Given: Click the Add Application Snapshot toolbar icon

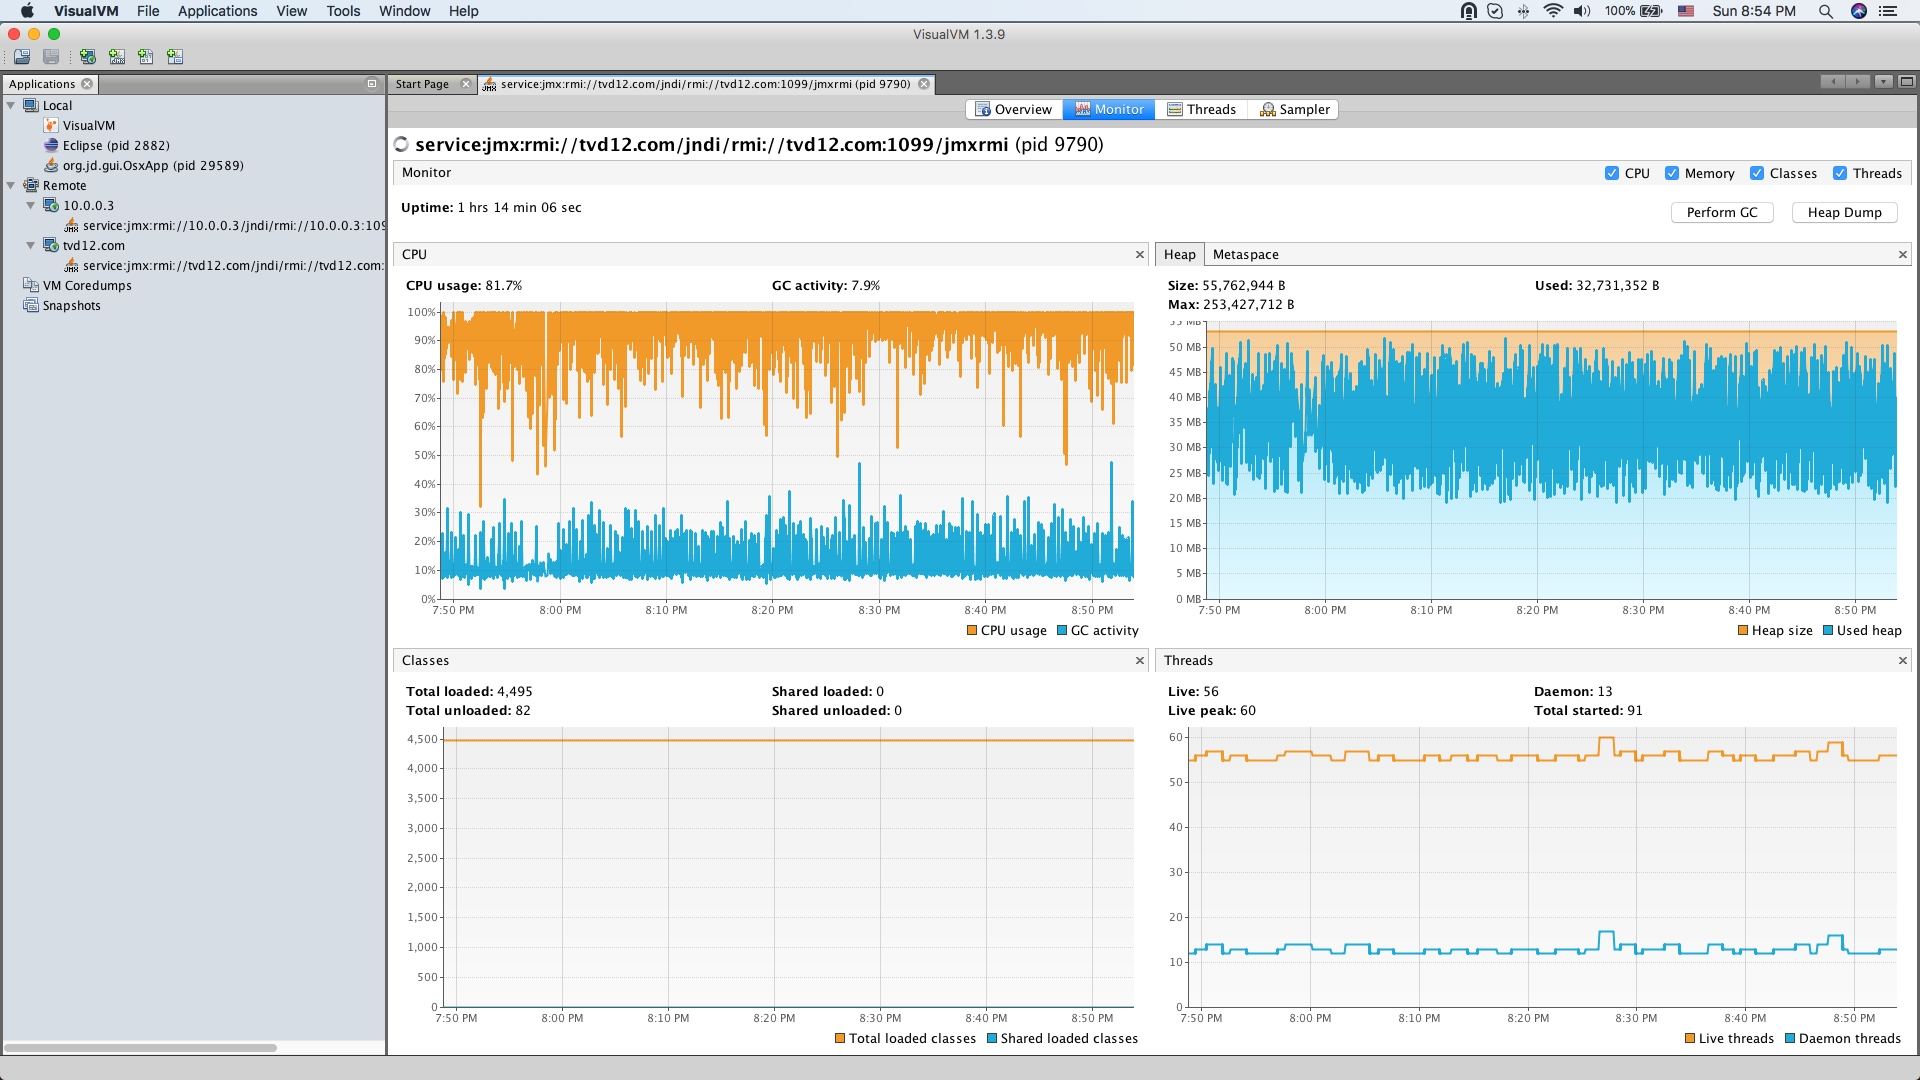Looking at the screenshot, I should pyautogui.click(x=175, y=57).
